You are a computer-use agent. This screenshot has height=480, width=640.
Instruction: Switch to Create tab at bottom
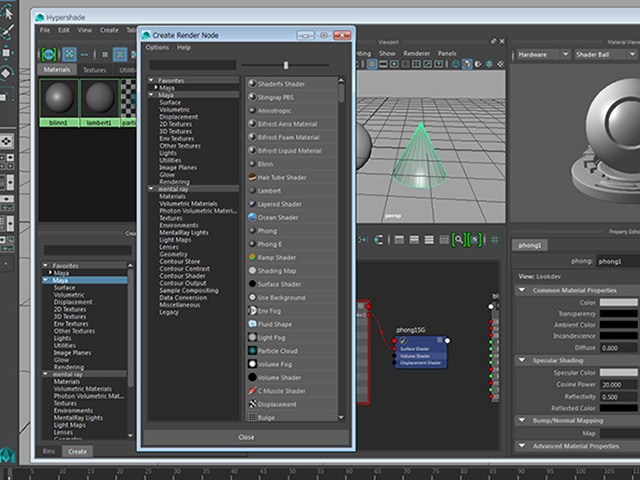[77, 451]
